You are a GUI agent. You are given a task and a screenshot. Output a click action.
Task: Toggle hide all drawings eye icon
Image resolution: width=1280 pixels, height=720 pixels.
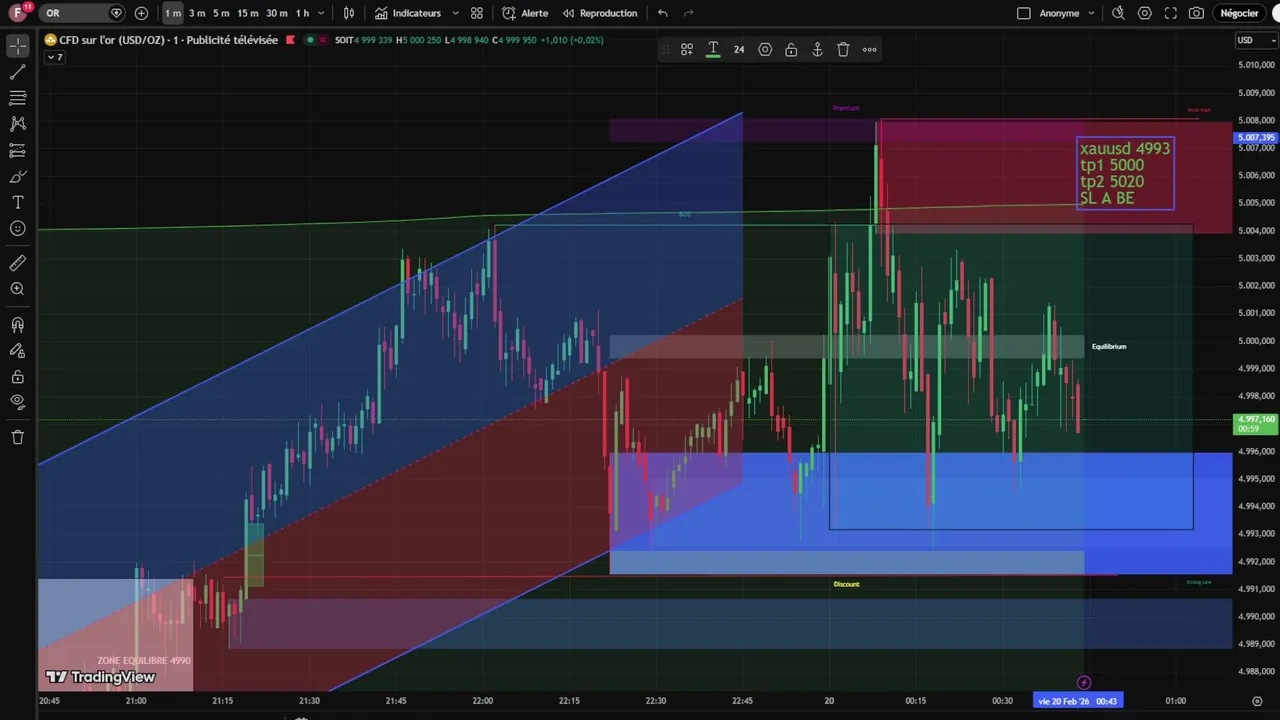point(17,402)
